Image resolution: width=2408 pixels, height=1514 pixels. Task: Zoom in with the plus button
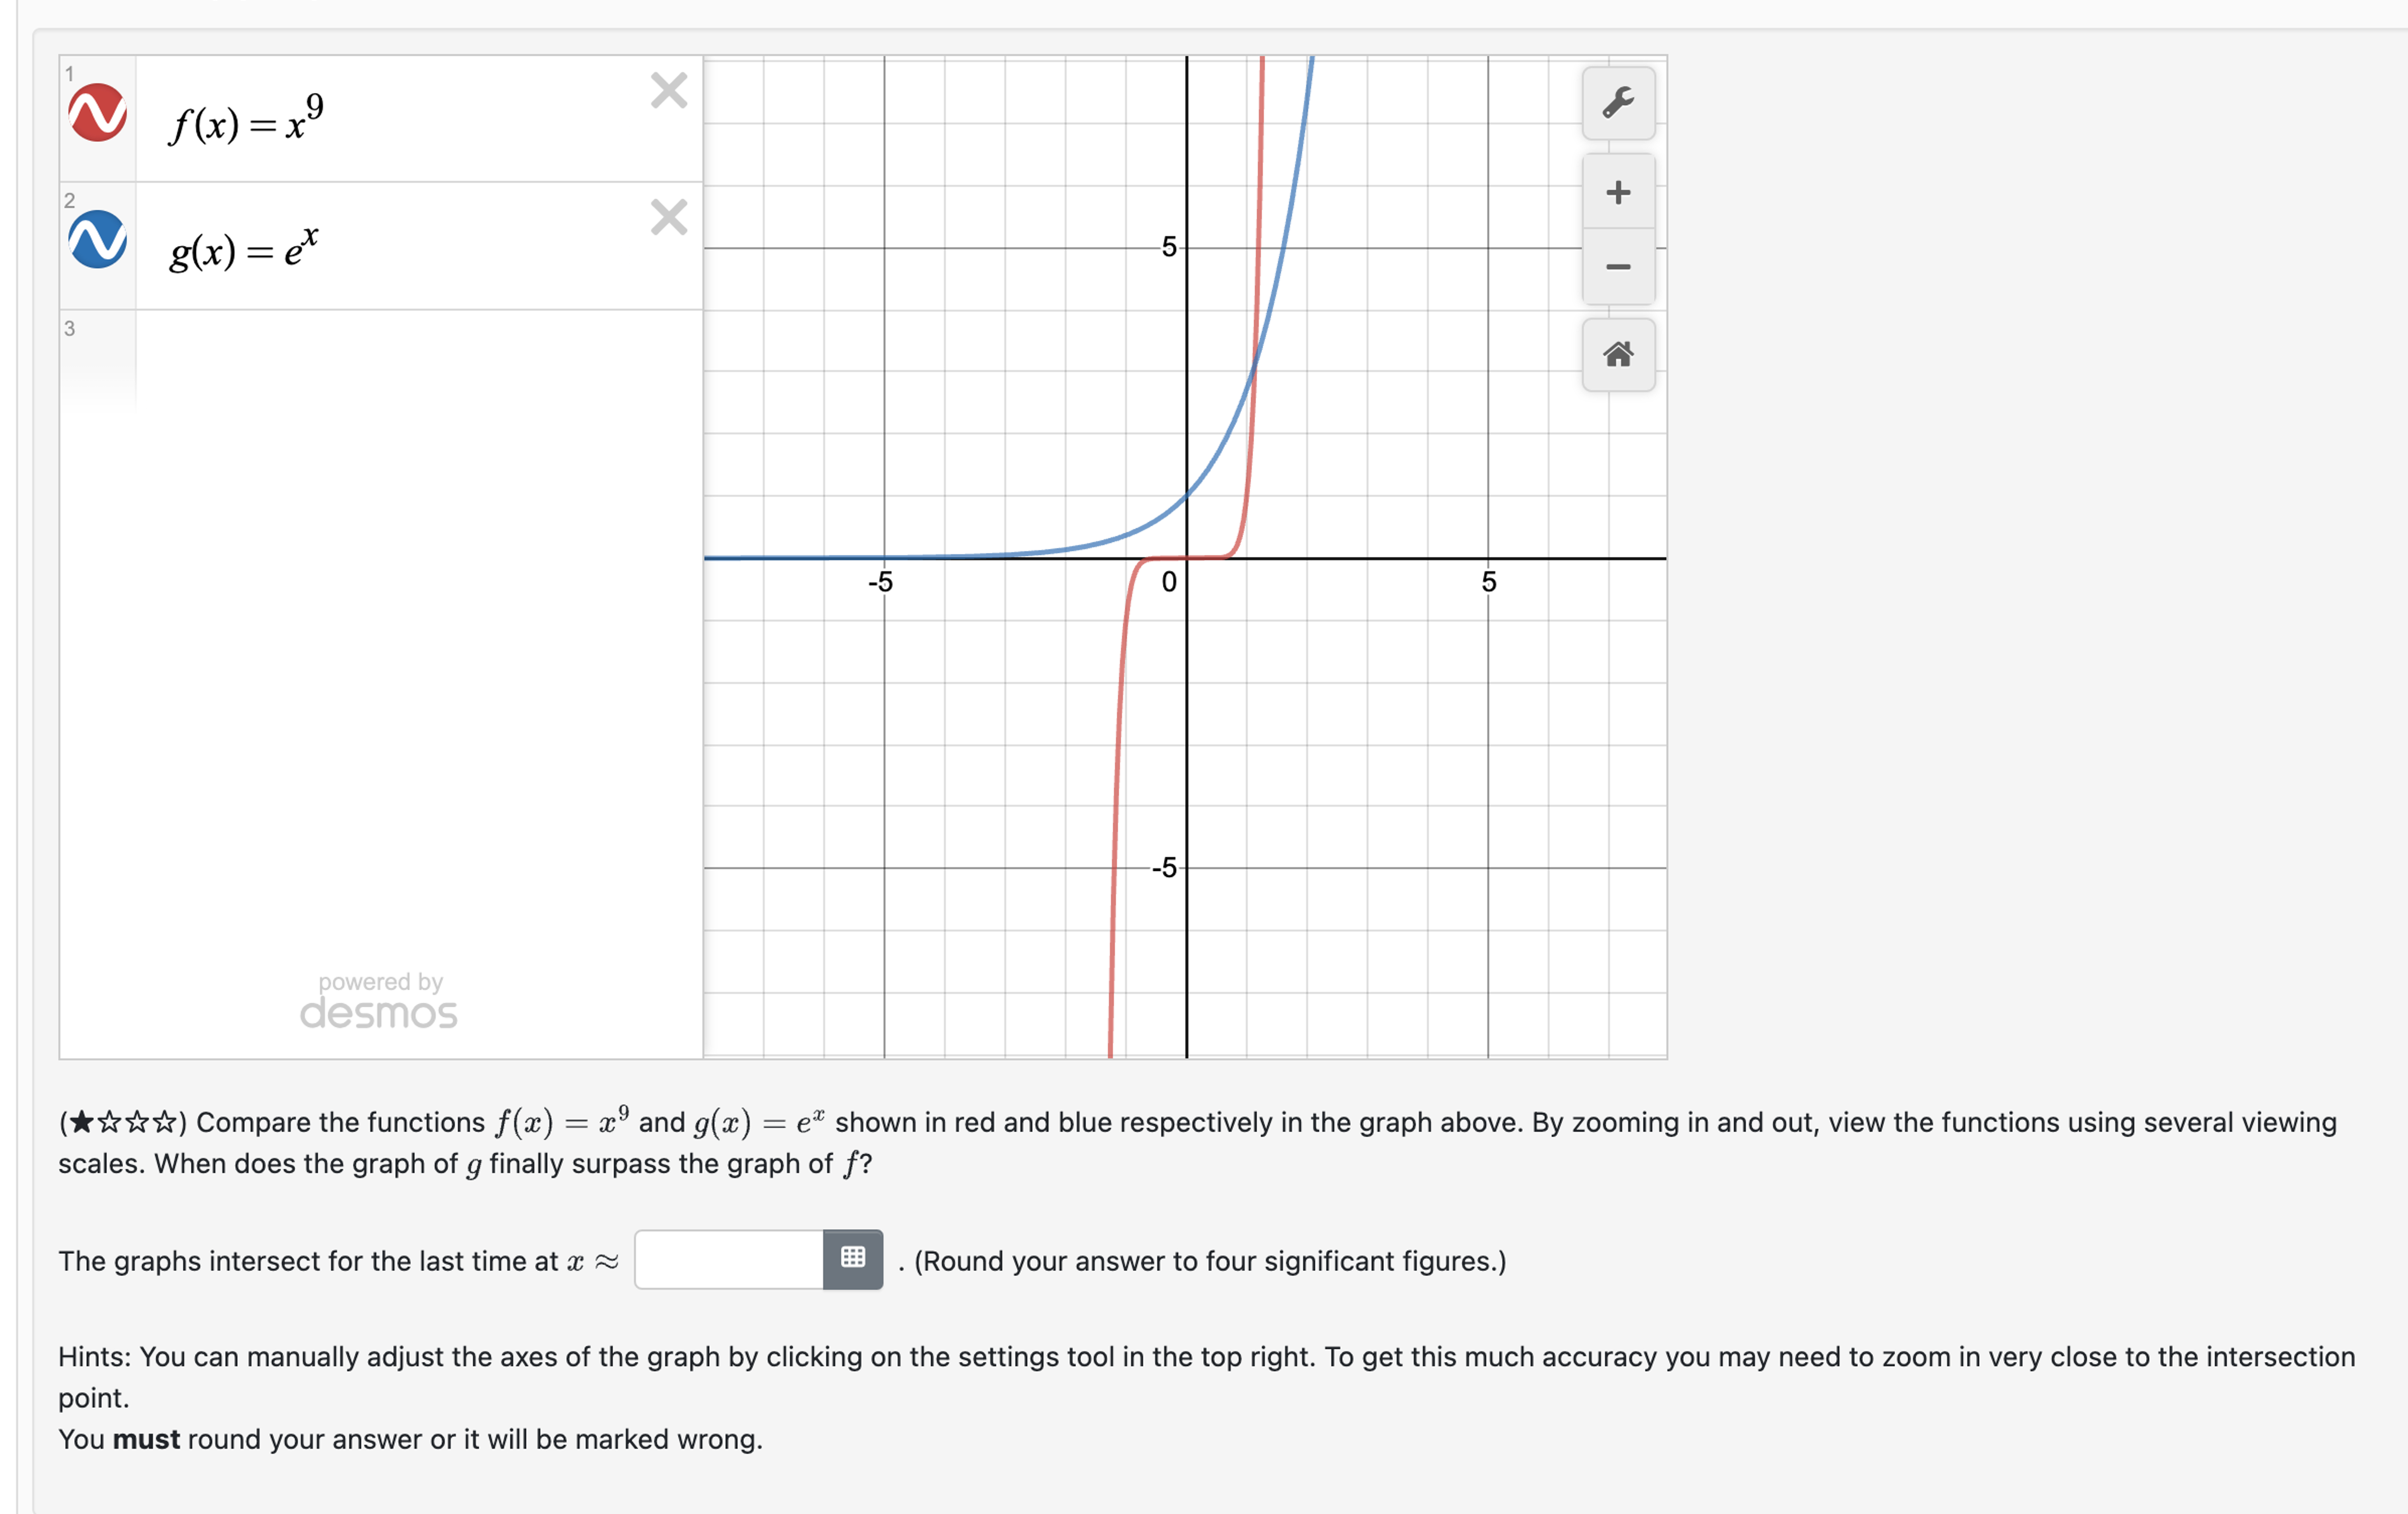coord(1618,192)
